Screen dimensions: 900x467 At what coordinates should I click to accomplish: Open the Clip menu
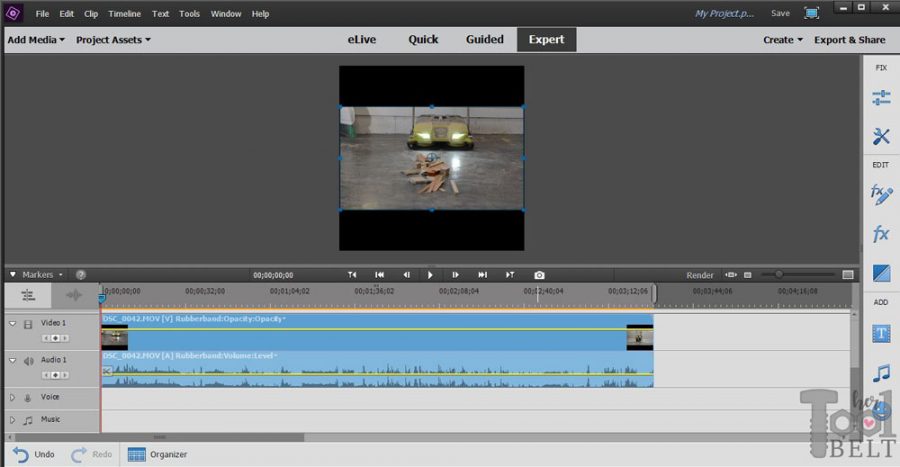click(91, 14)
